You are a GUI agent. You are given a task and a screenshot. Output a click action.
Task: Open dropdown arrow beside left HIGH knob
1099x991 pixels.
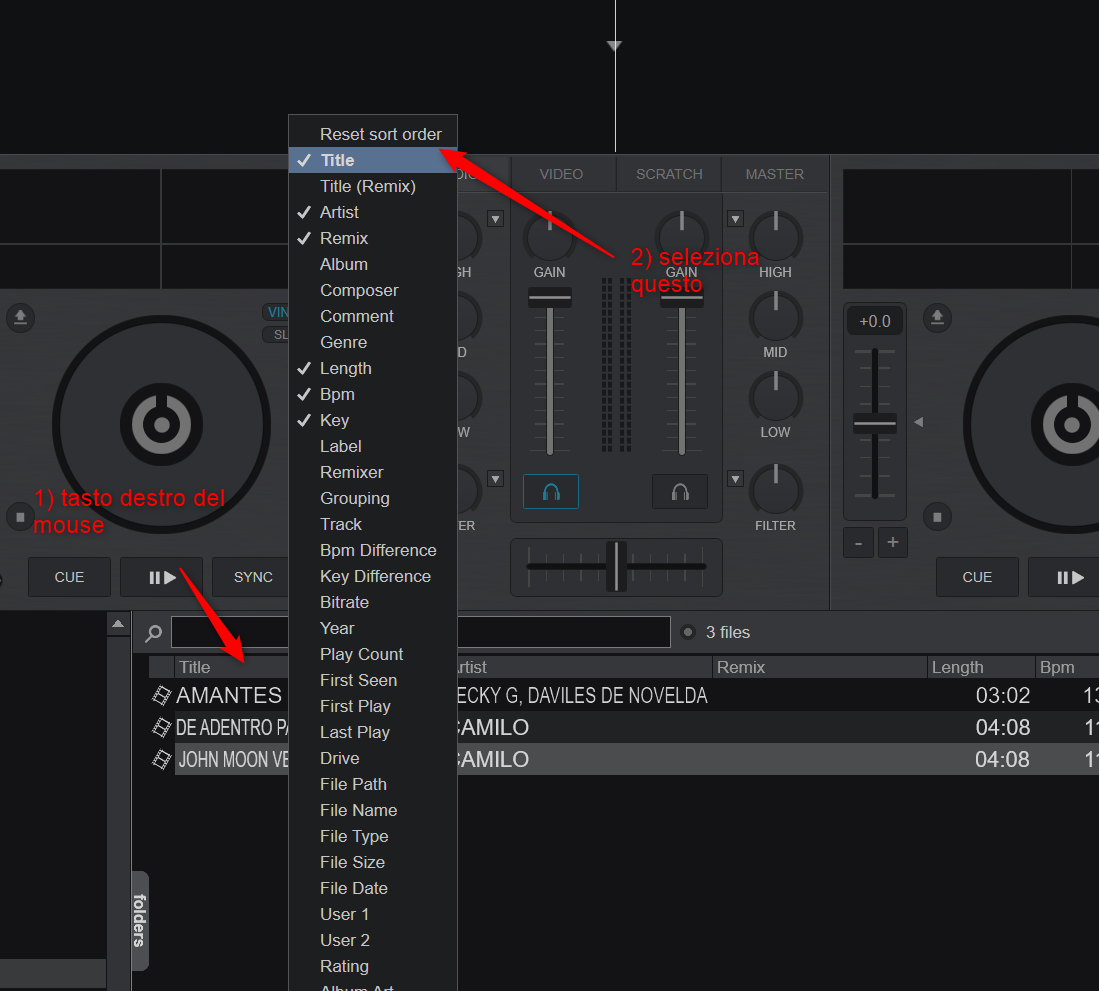coord(496,219)
